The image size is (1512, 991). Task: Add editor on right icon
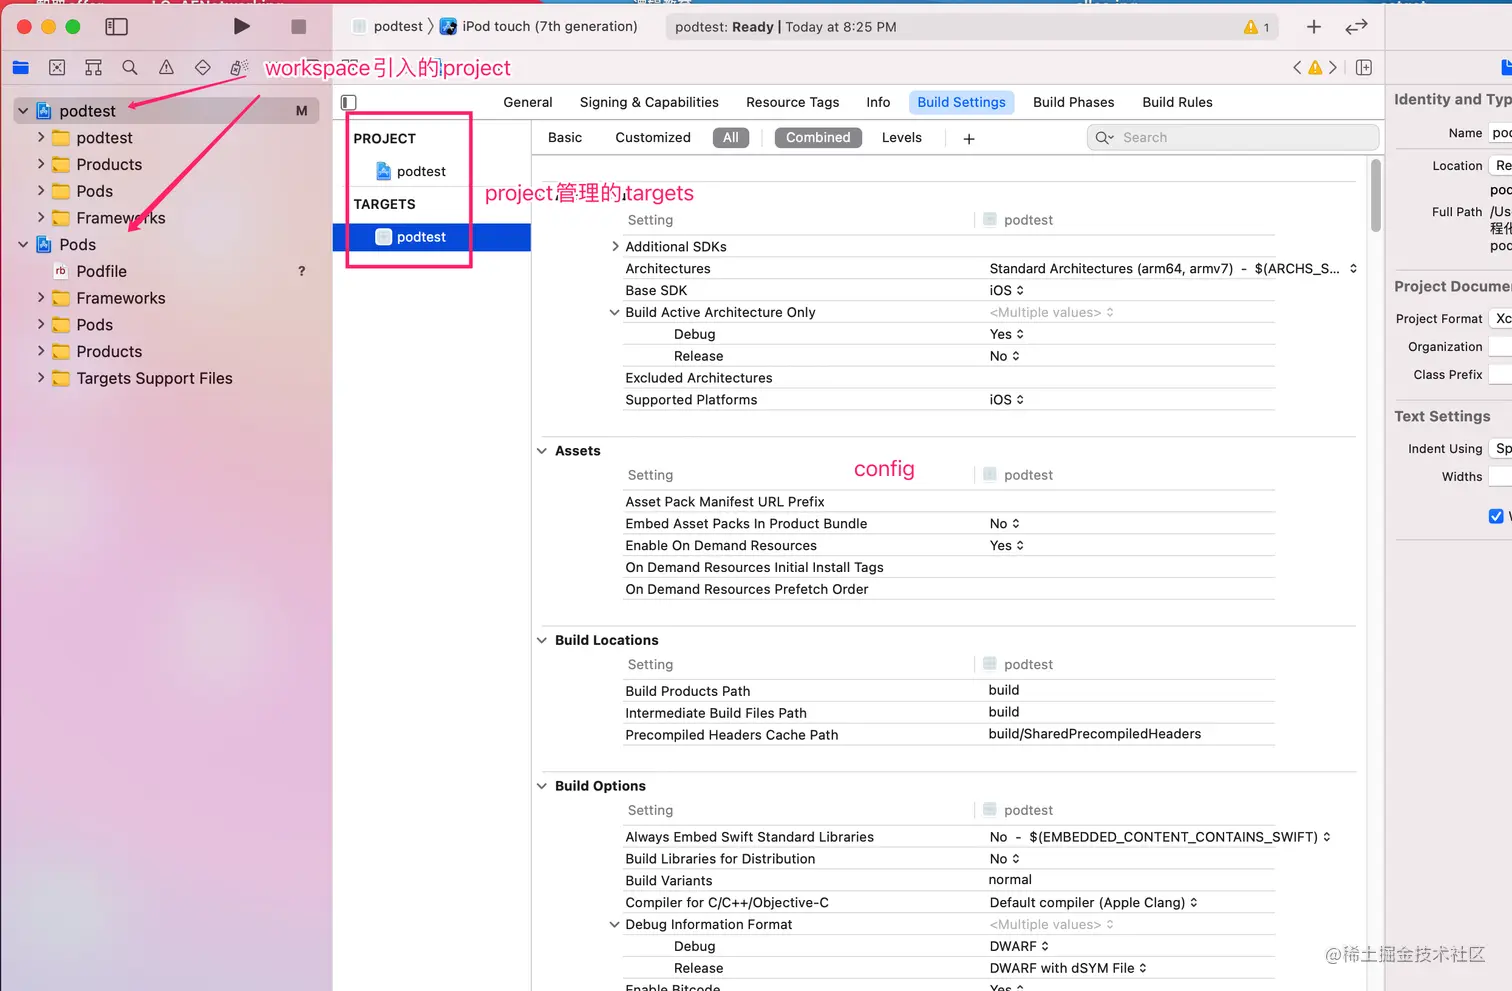1364,67
